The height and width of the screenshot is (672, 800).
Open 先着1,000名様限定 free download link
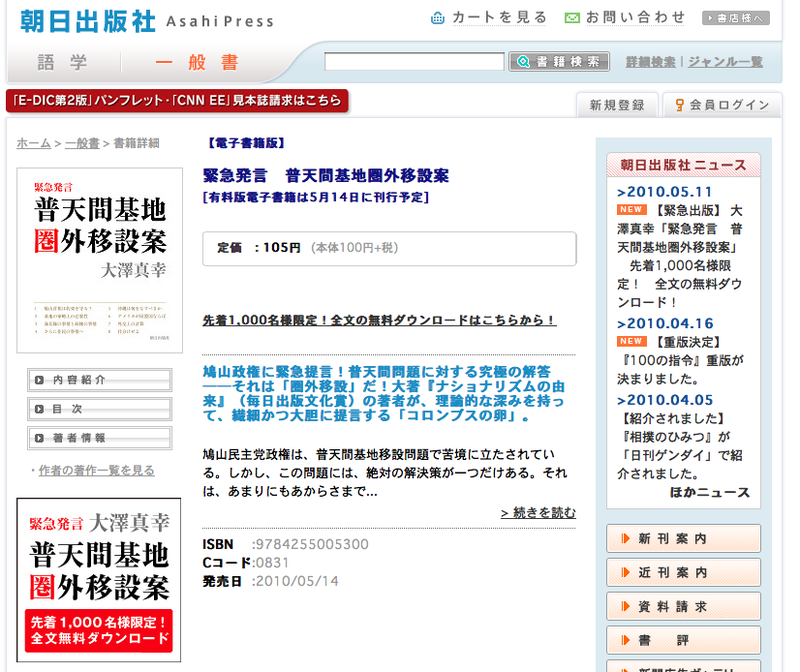(x=380, y=320)
